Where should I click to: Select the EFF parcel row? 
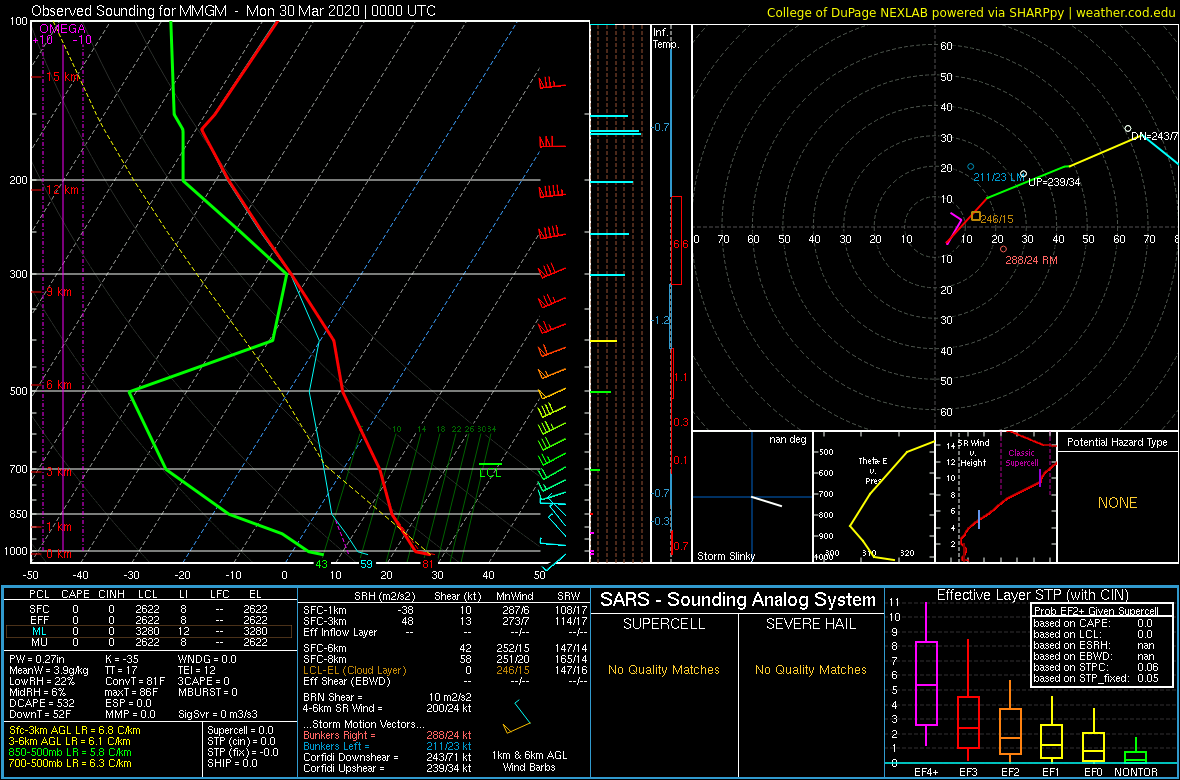148,620
